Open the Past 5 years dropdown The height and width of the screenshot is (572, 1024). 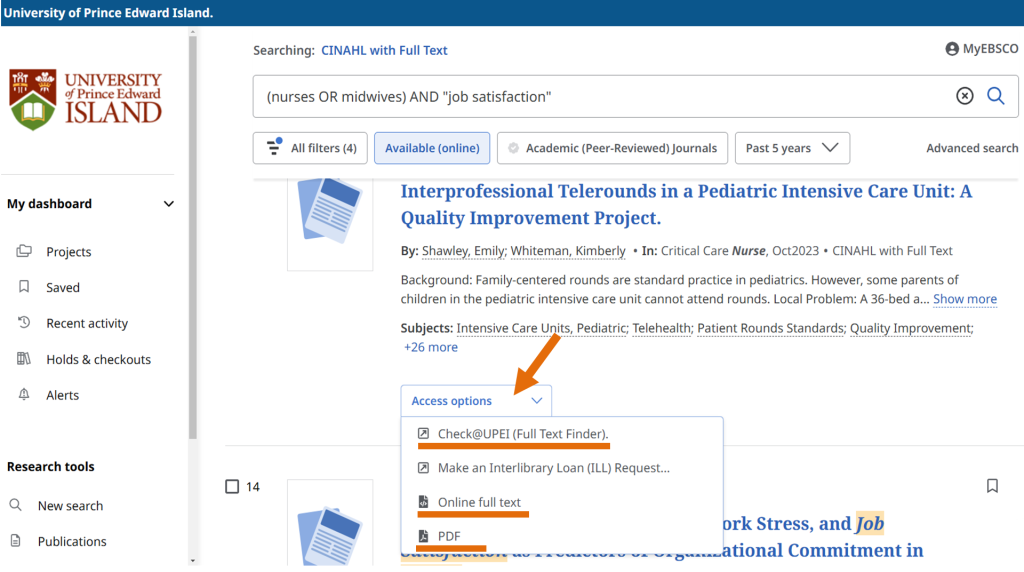click(x=792, y=148)
